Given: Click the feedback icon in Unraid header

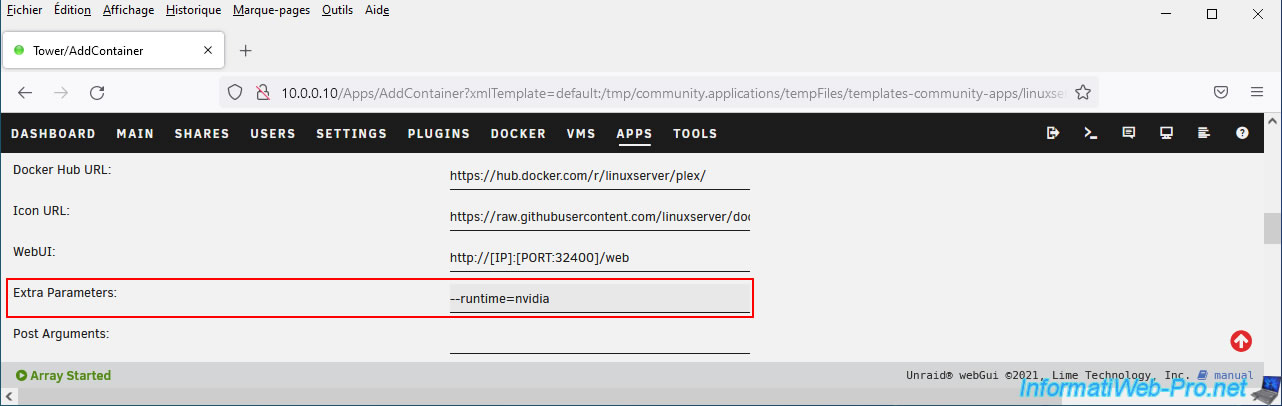Looking at the screenshot, I should [1129, 133].
